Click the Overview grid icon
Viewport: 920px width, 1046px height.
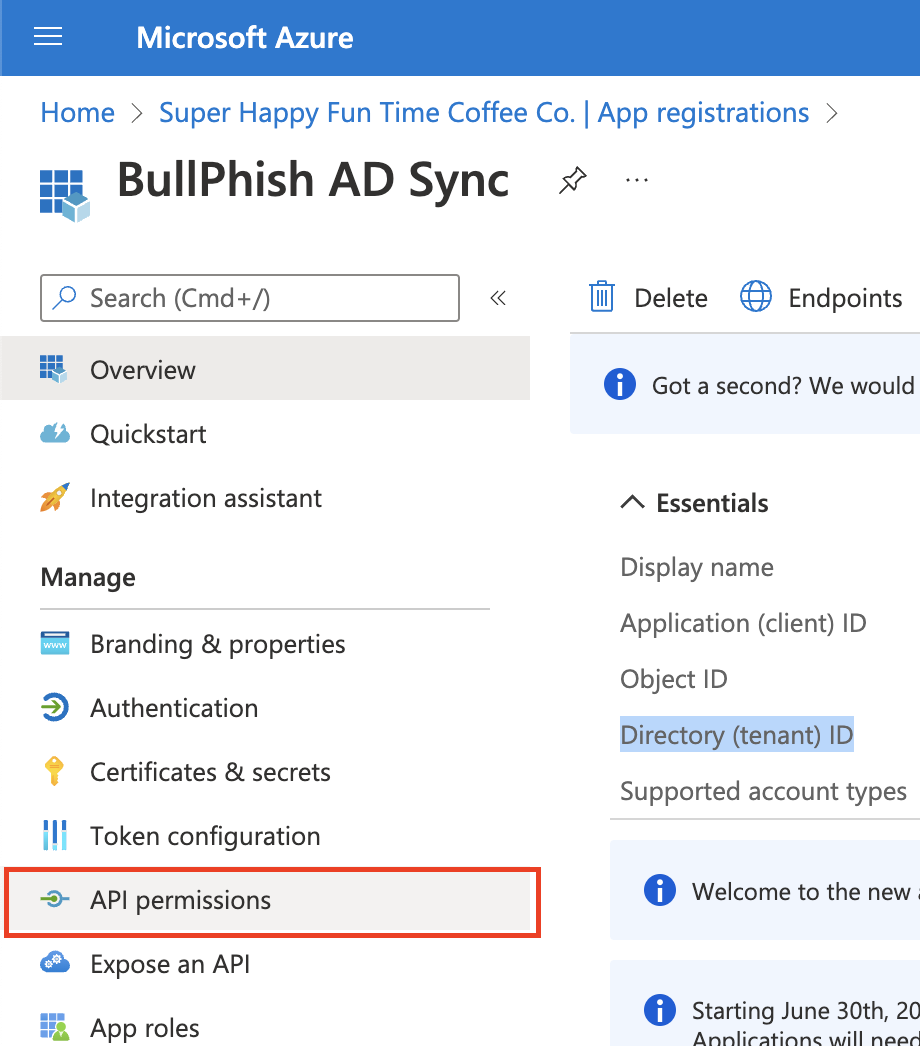[x=54, y=369]
